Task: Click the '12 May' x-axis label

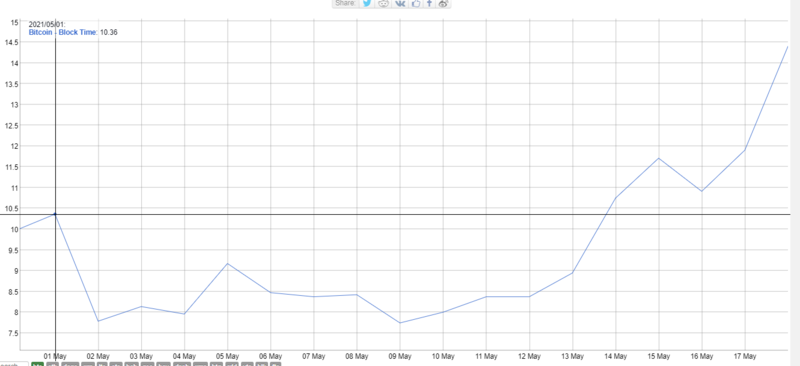Action: (529, 356)
